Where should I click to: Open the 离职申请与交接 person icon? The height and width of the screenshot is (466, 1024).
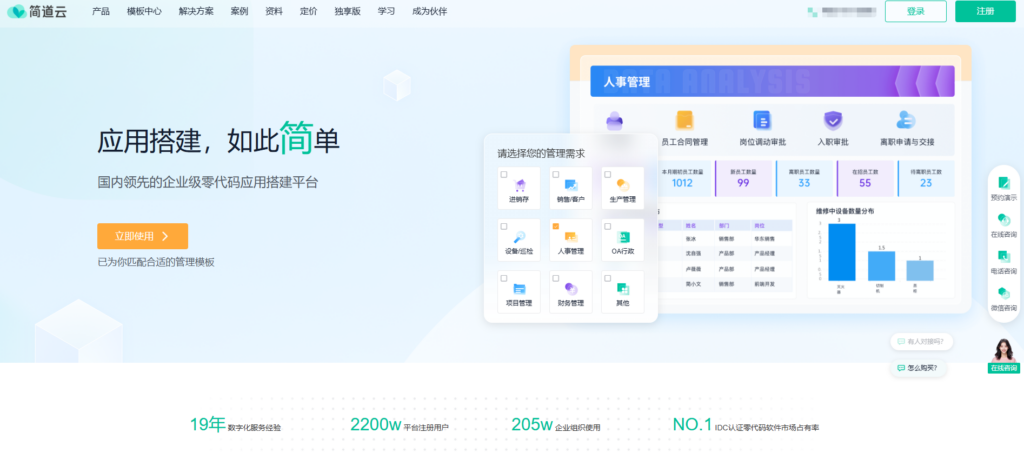tap(906, 120)
